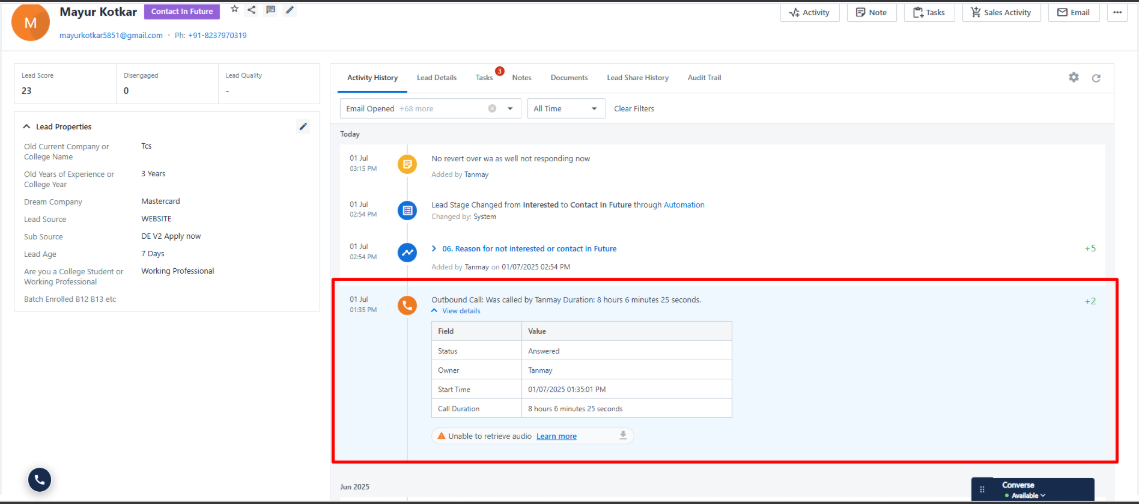Refresh the activity history
The image size is (1139, 504).
[x=1097, y=78]
